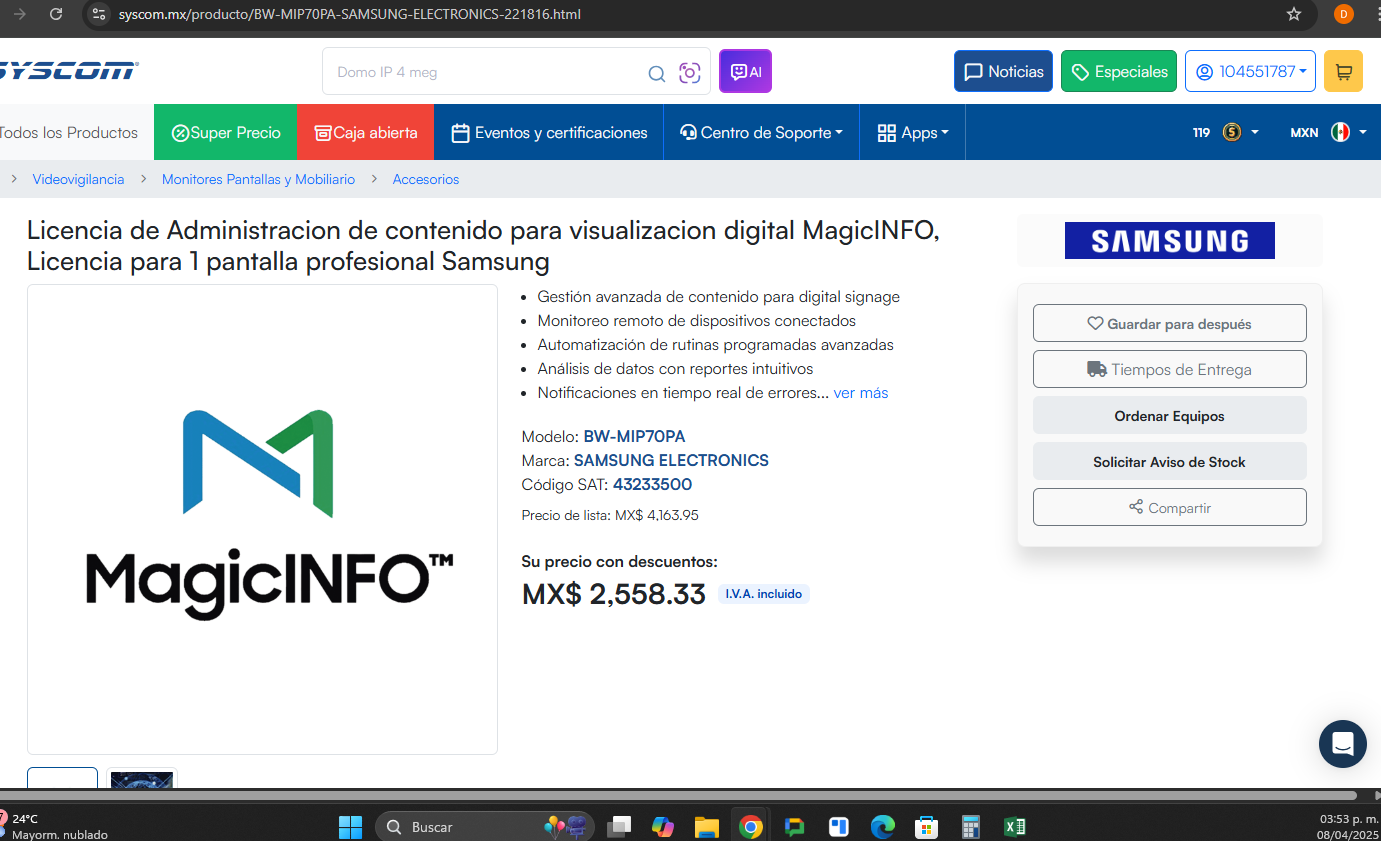
Task: Open the 119 points coin dropdown
Action: click(x=1226, y=132)
